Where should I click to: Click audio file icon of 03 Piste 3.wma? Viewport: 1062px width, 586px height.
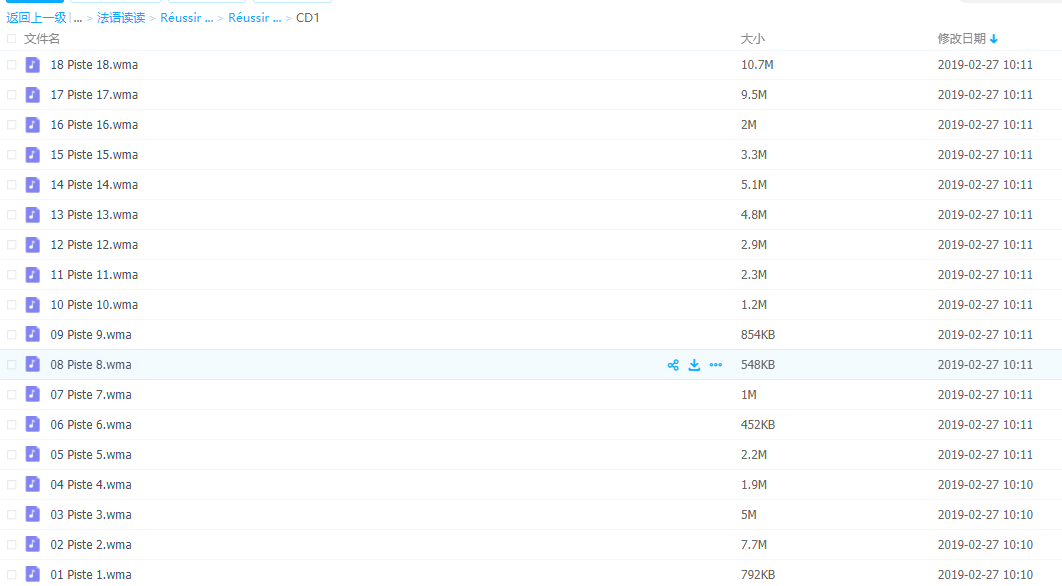point(33,514)
